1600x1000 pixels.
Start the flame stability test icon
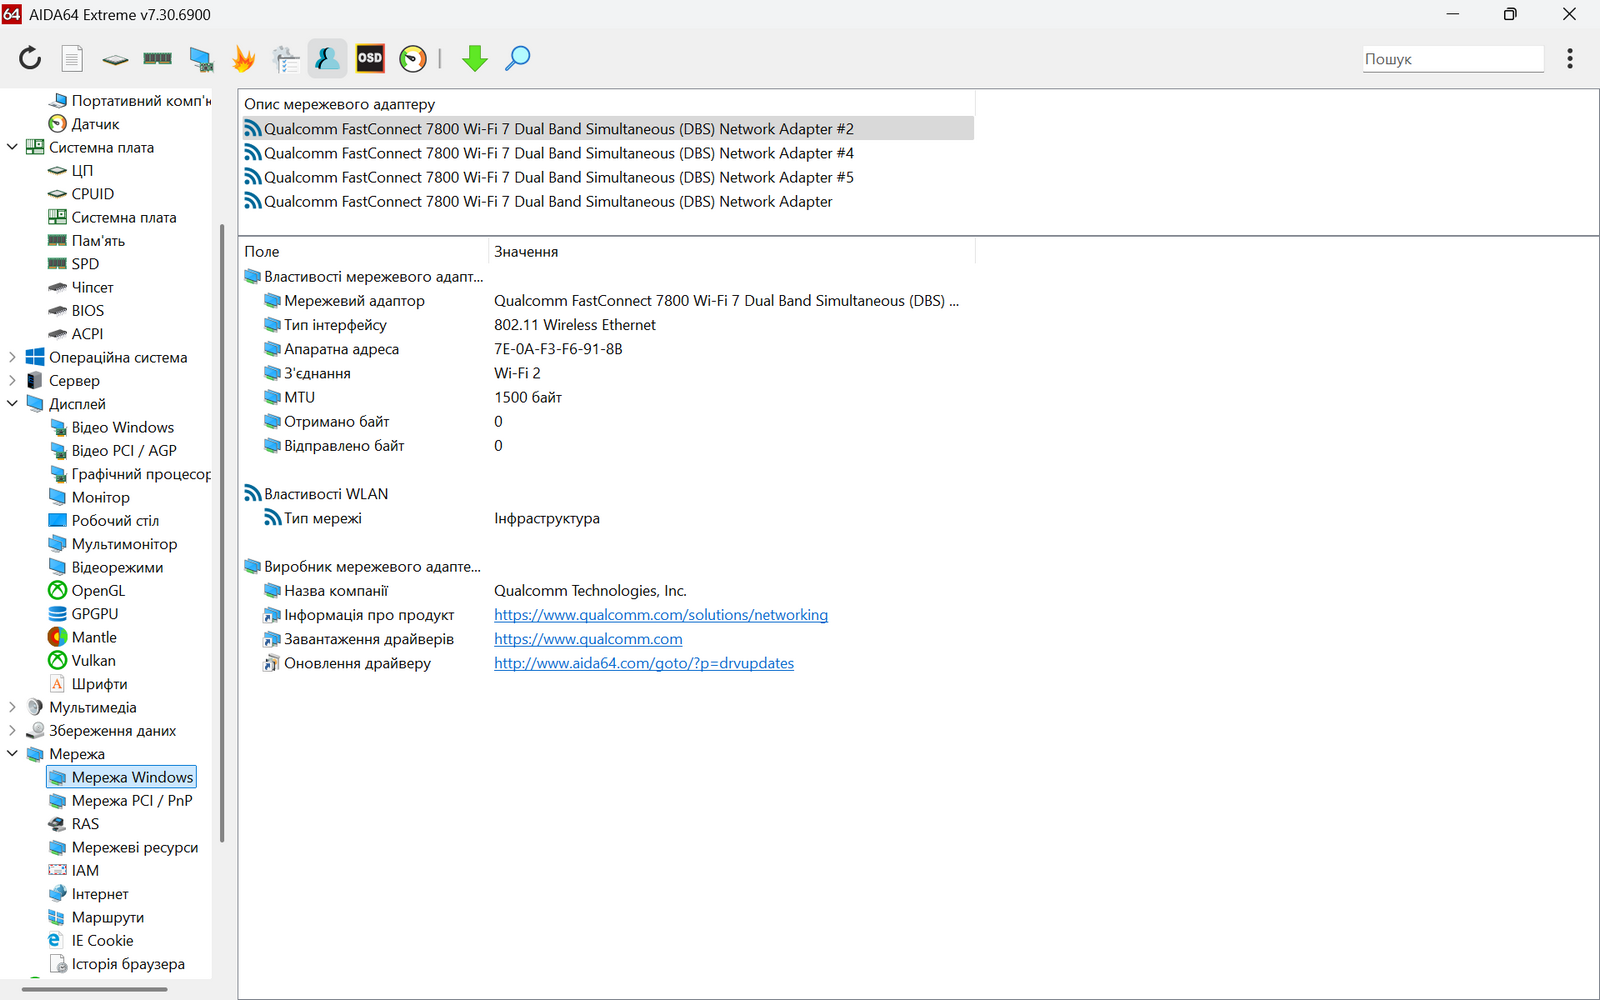coord(244,59)
